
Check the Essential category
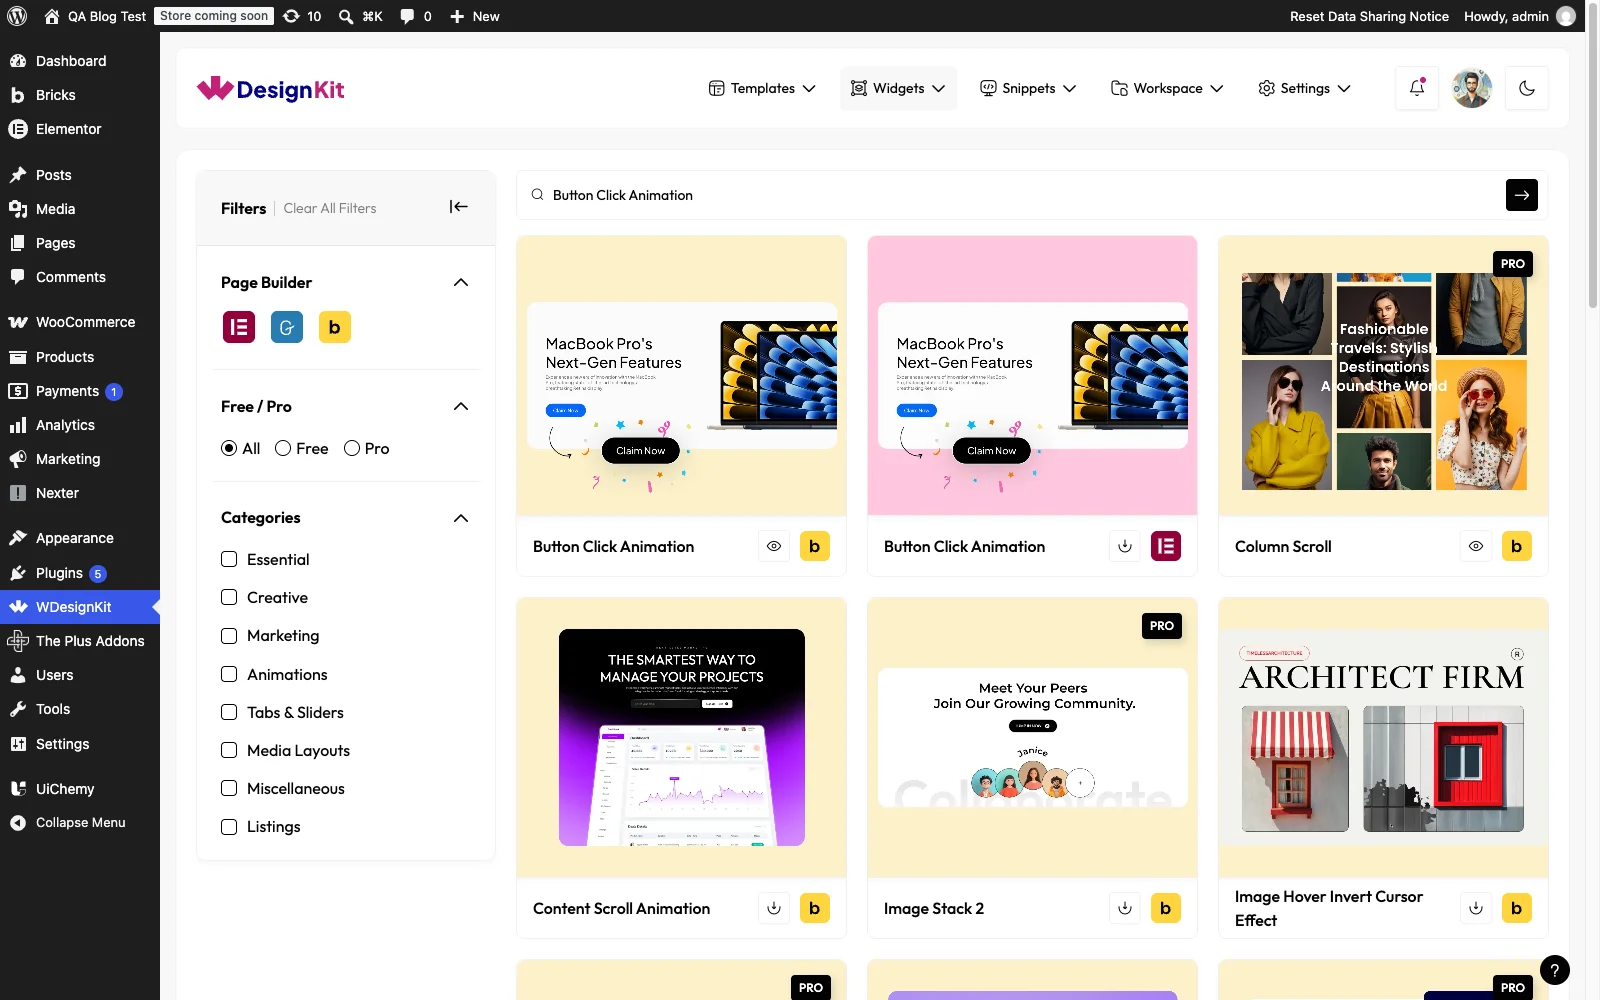(229, 559)
